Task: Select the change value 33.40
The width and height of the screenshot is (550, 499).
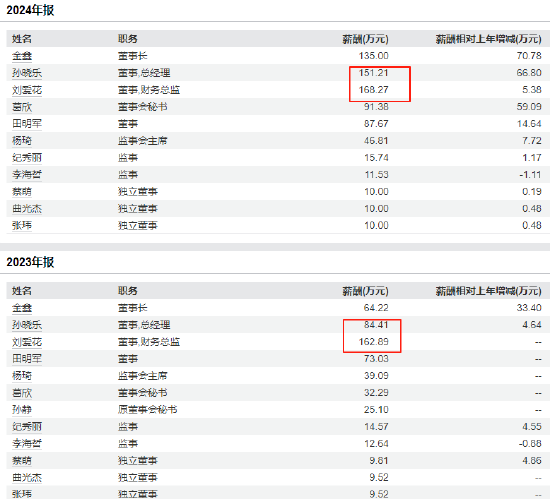Action: click(x=529, y=308)
